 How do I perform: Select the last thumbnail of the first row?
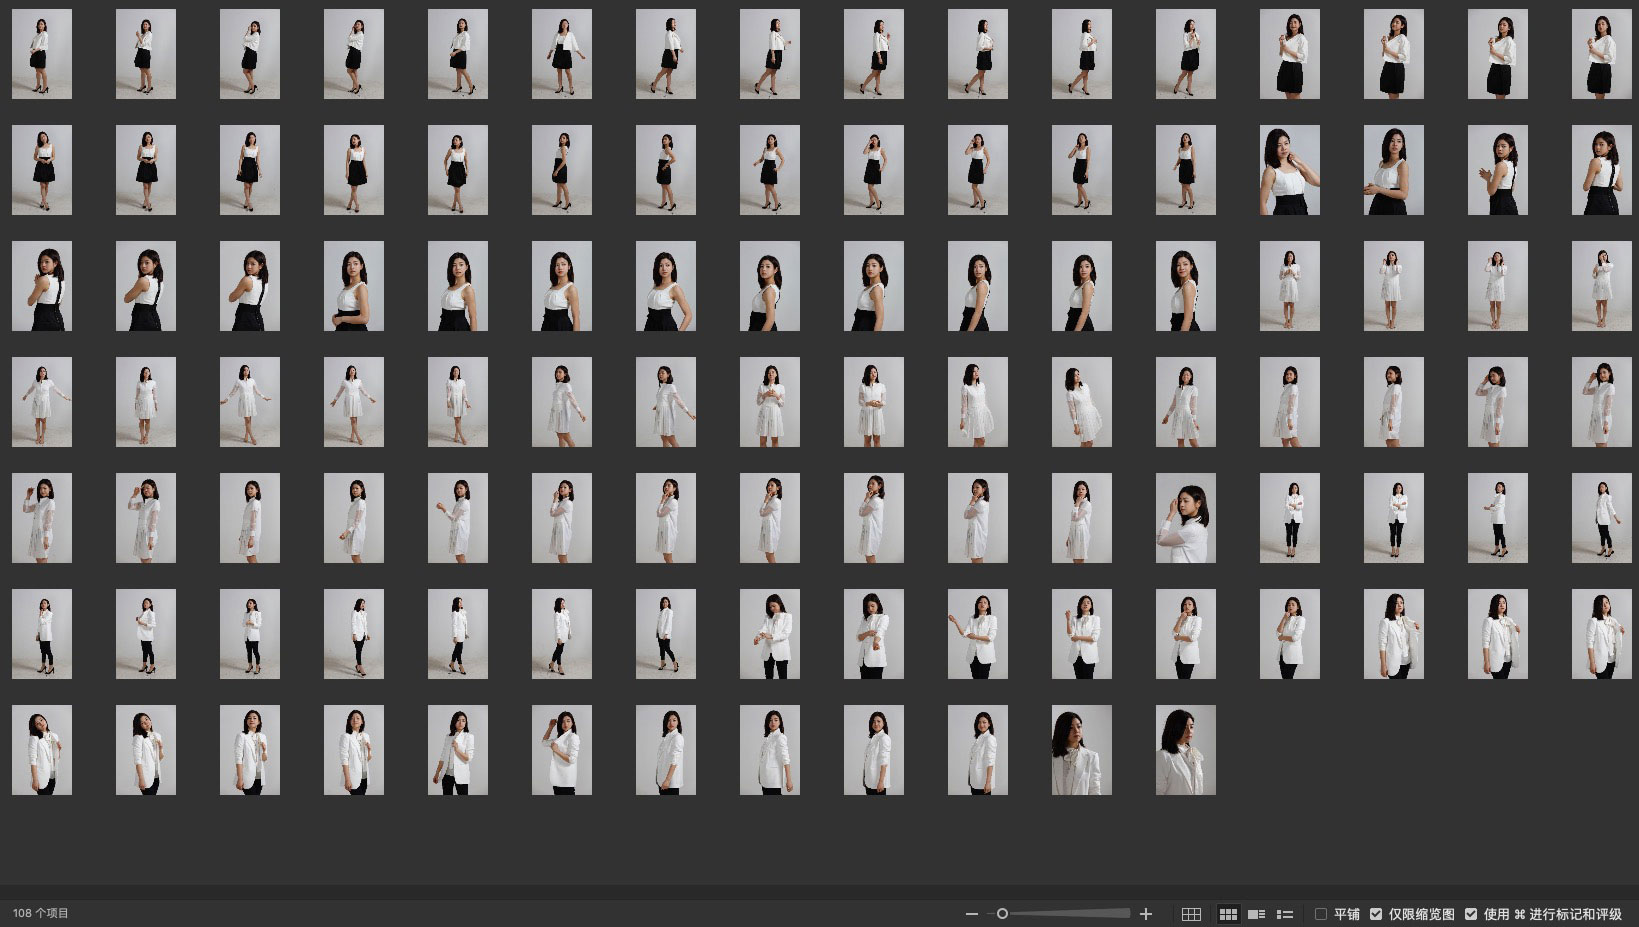[x=1602, y=54]
